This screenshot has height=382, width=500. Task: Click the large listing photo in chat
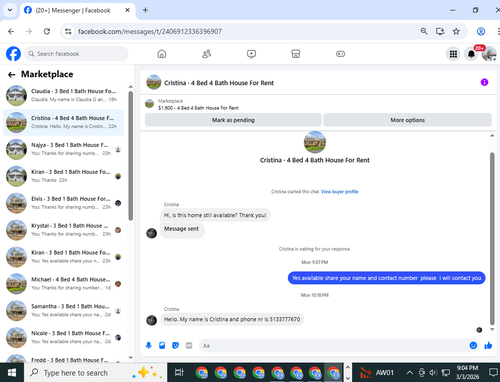(x=315, y=142)
